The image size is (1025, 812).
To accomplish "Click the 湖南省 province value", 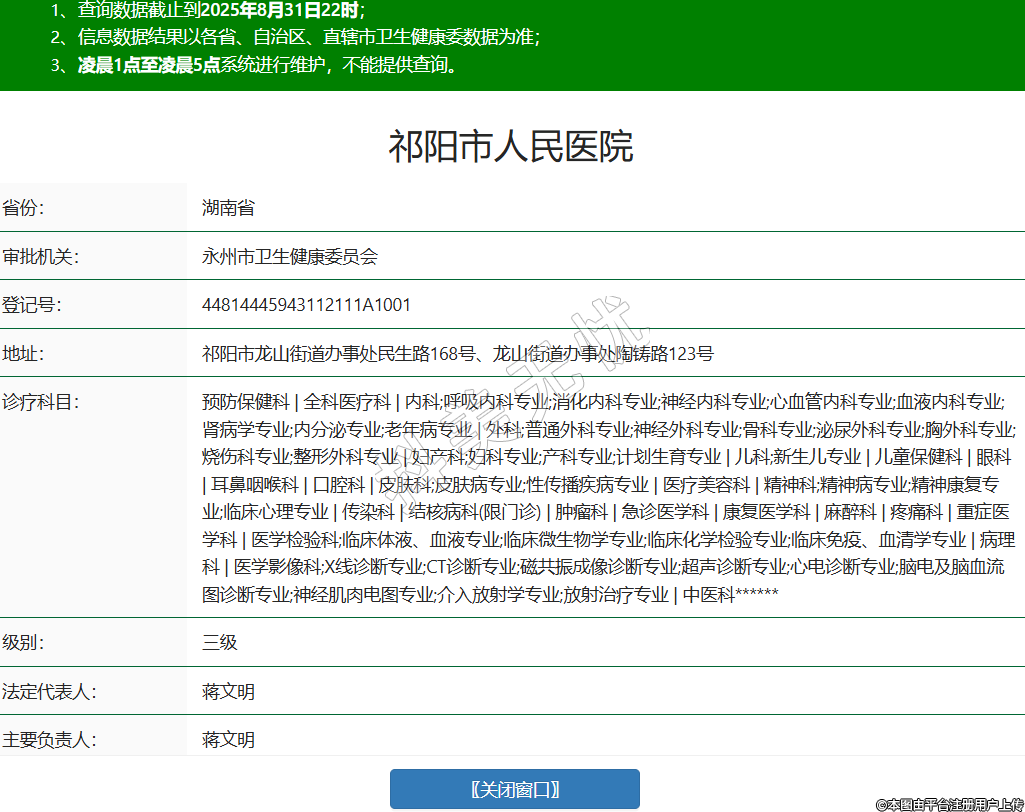I will (228, 208).
